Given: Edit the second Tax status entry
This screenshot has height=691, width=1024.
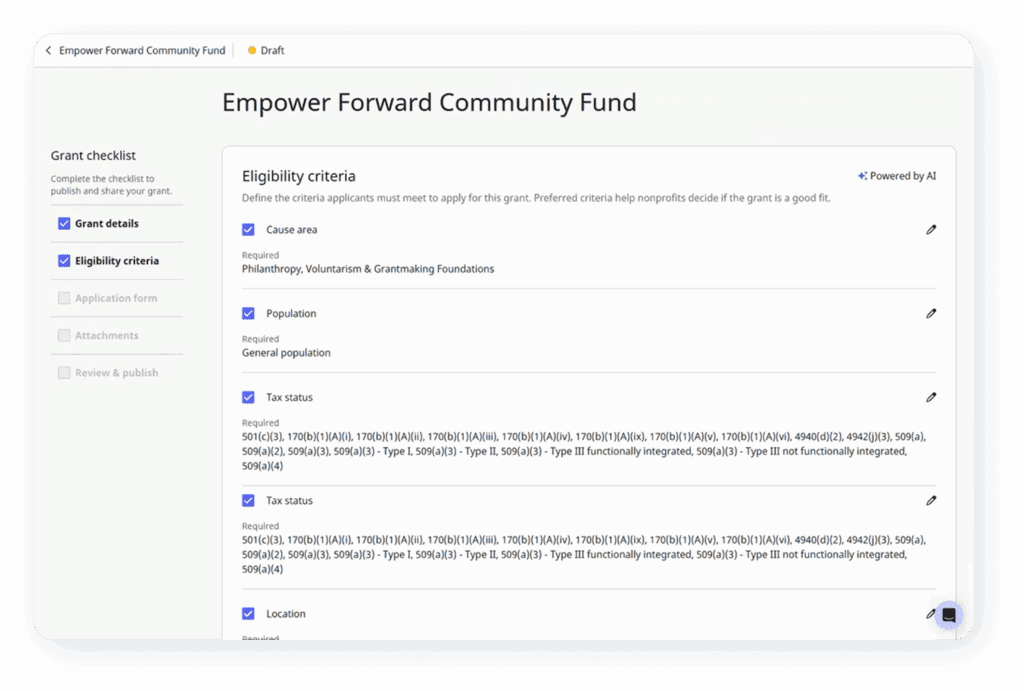Looking at the screenshot, I should click(931, 500).
